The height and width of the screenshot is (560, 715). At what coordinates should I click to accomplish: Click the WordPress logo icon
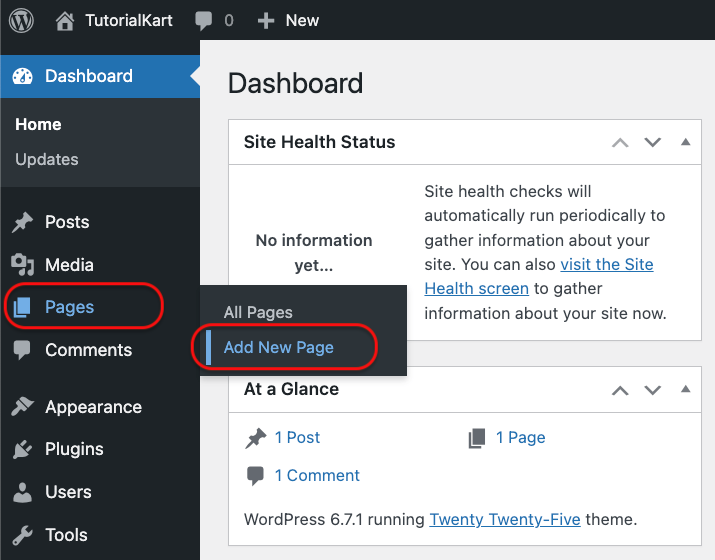[x=21, y=21]
